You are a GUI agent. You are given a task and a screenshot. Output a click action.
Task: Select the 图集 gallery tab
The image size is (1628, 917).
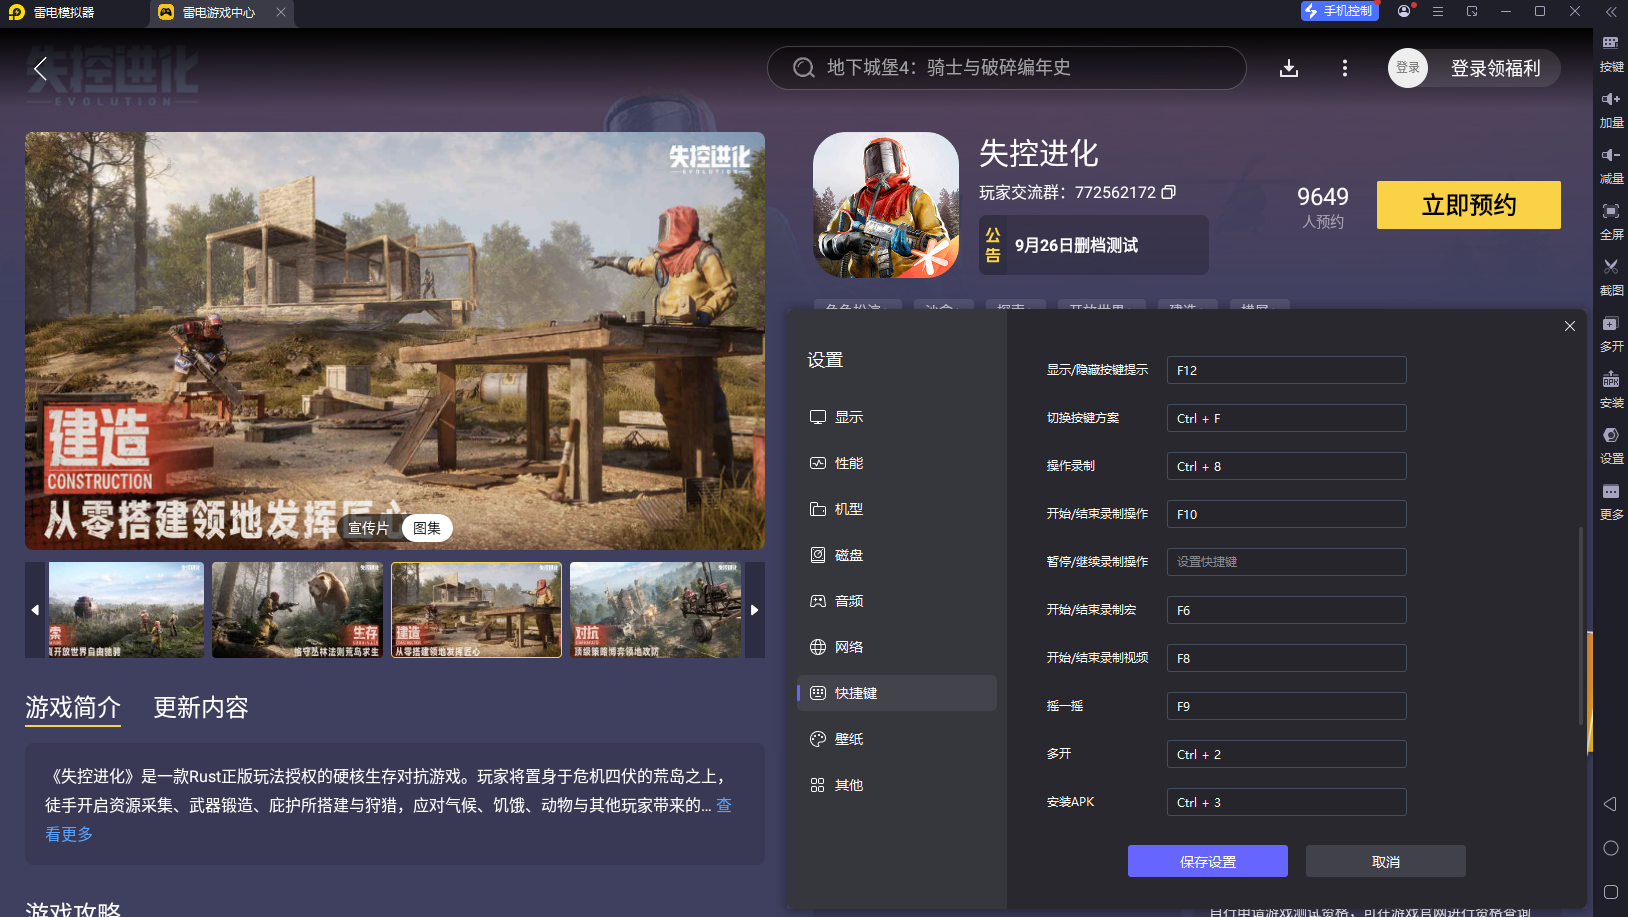[x=427, y=528]
